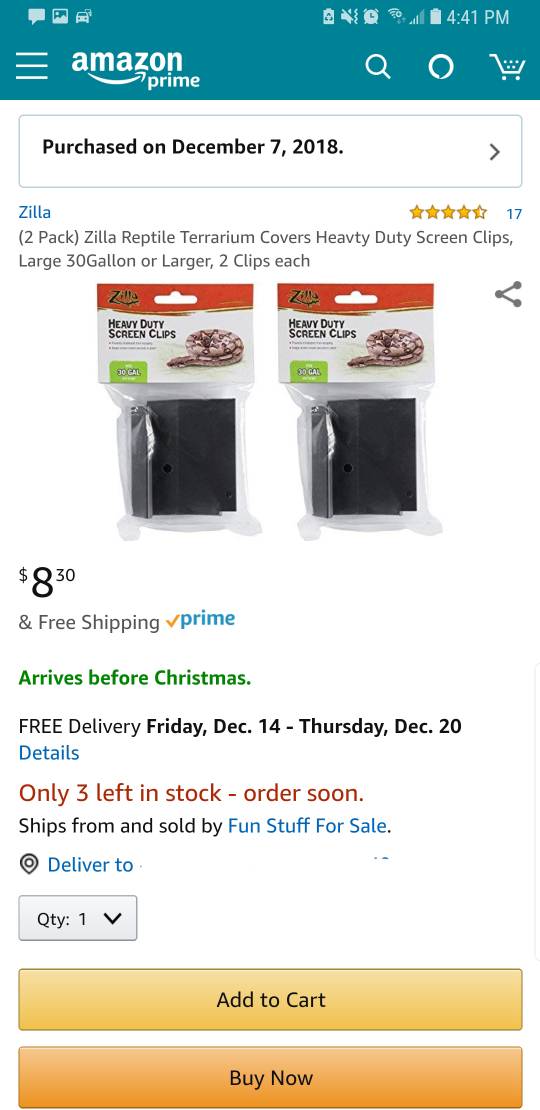Open the search magnifier icon
This screenshot has height=1110, width=540.
tap(377, 67)
